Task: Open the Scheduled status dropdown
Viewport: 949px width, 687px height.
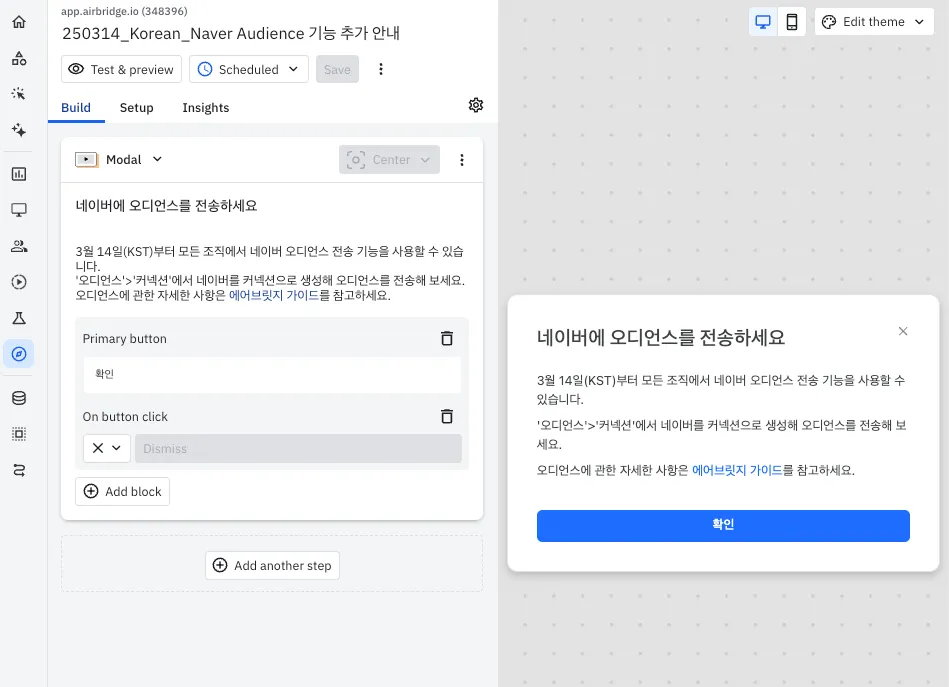Action: (249, 69)
